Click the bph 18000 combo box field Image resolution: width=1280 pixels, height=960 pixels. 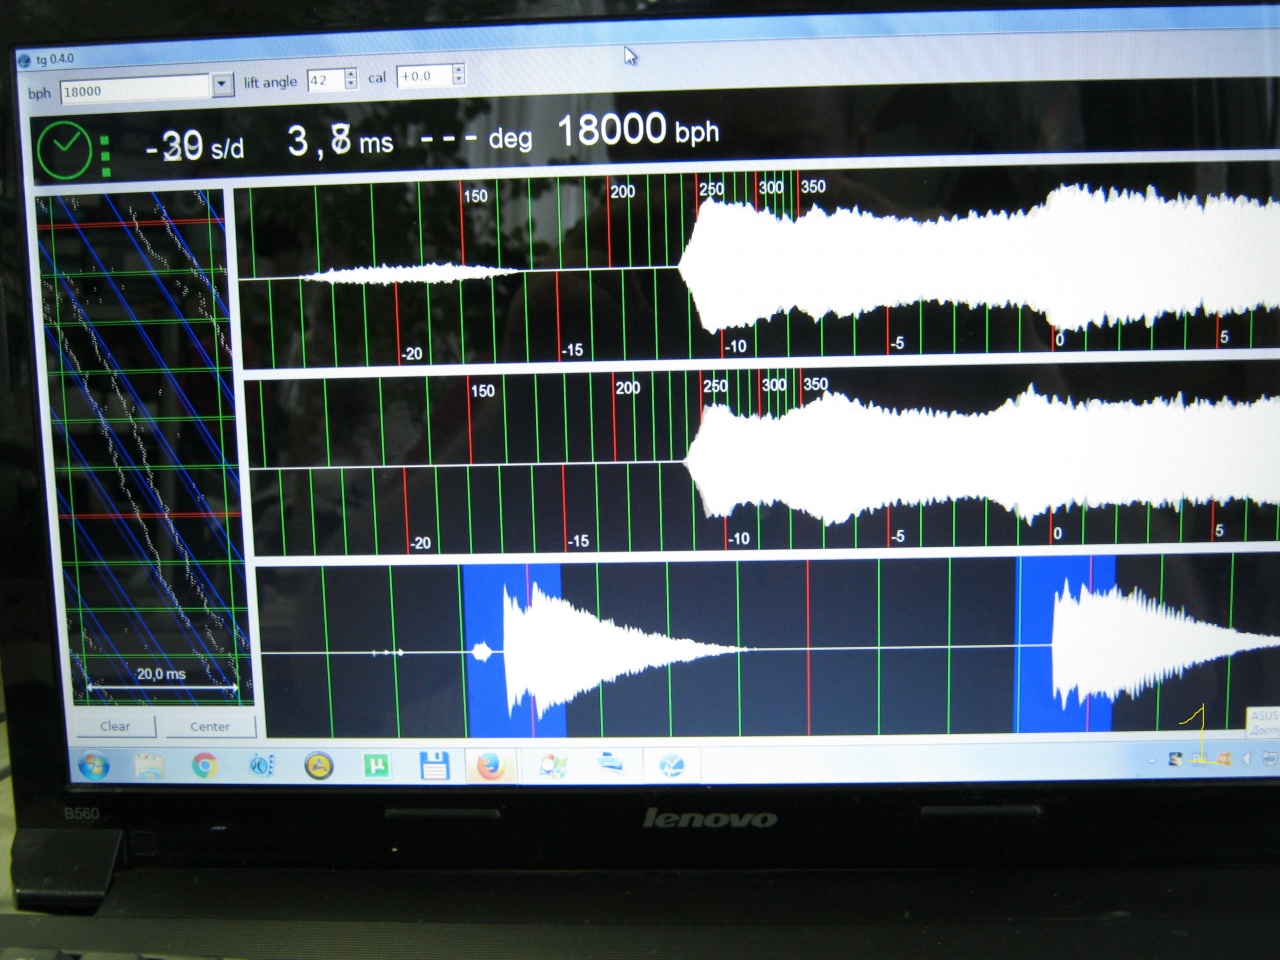pos(134,90)
